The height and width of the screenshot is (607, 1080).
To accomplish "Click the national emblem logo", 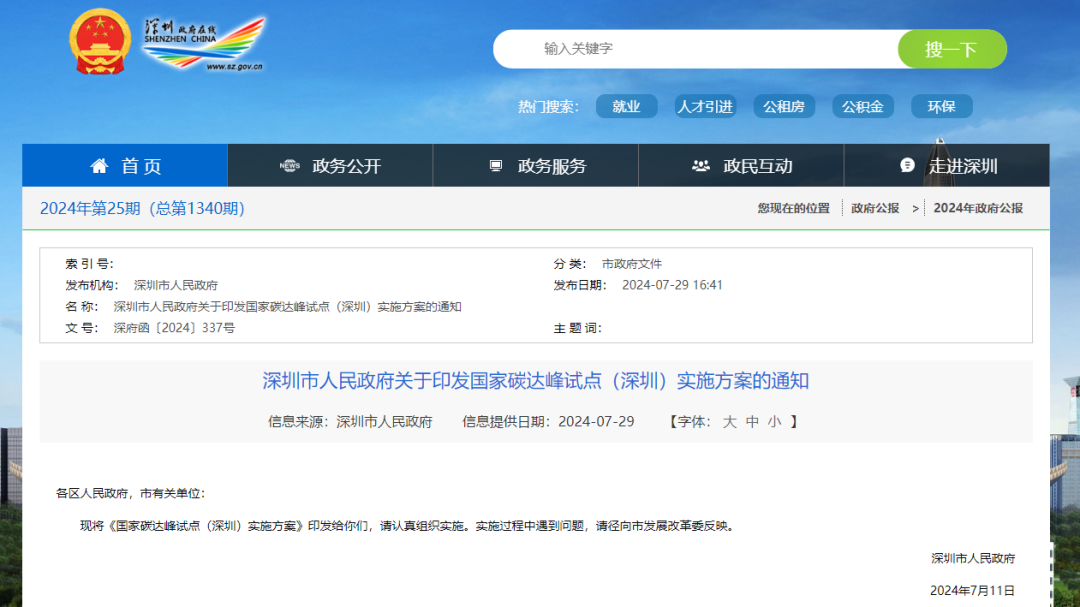I will click(99, 42).
